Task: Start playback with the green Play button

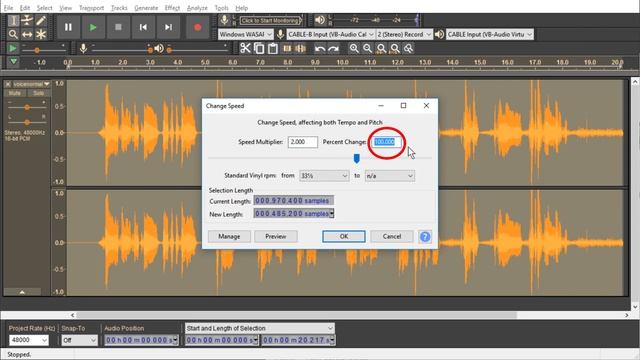Action: coord(93,27)
